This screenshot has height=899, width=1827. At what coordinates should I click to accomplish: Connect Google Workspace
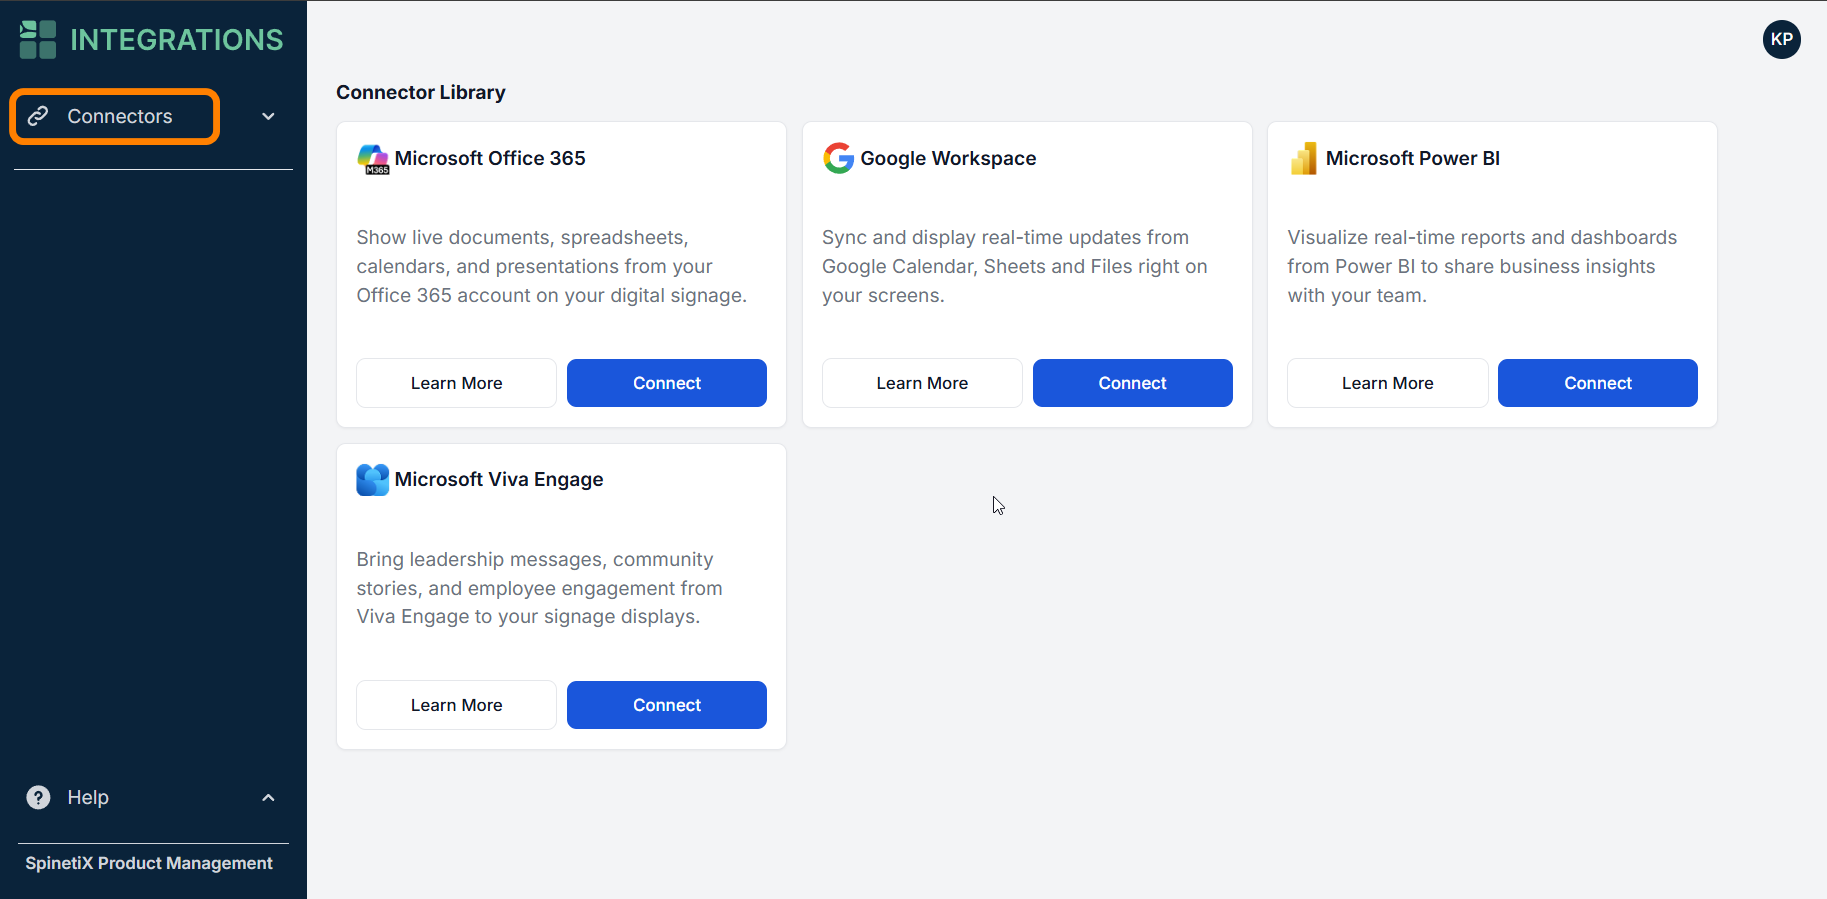1132,383
